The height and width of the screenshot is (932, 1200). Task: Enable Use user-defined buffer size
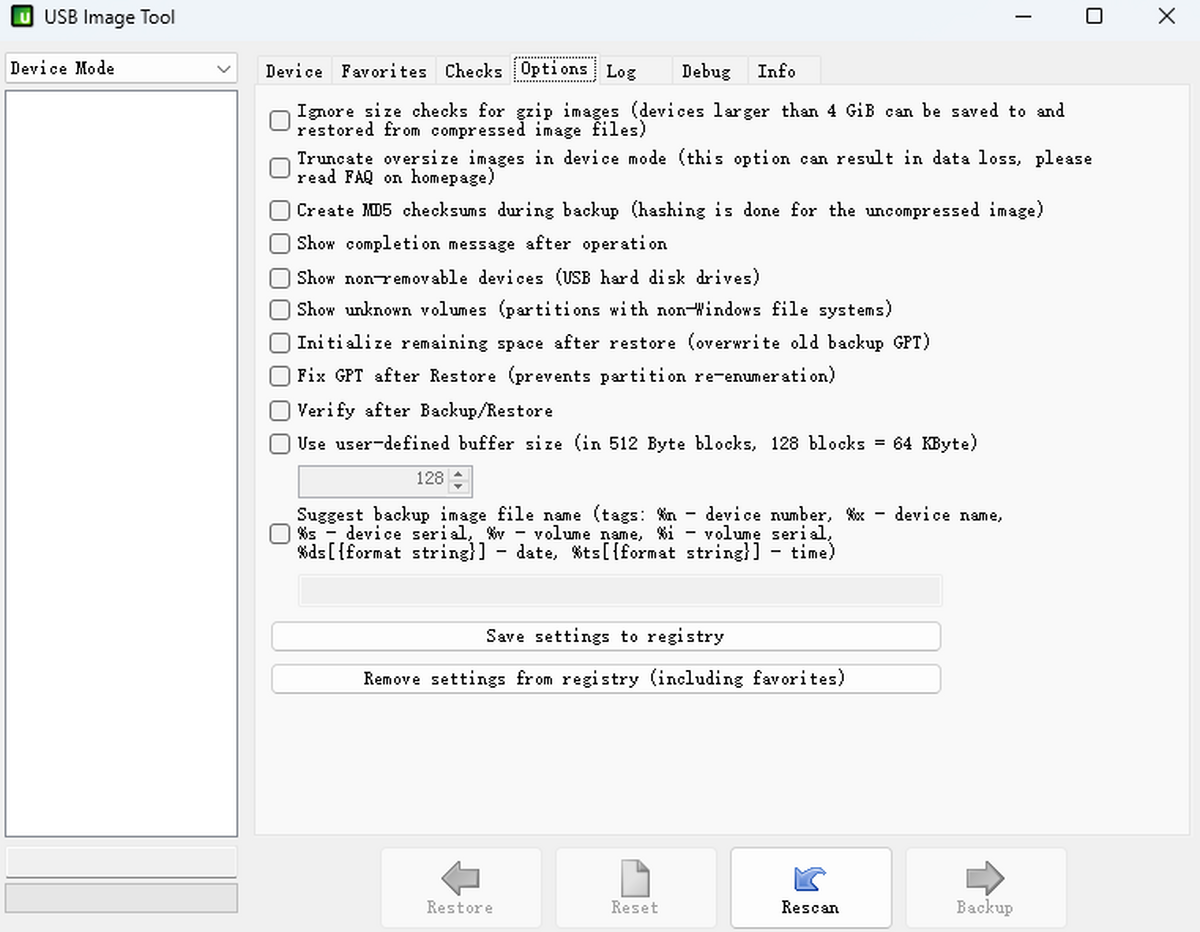pos(280,443)
